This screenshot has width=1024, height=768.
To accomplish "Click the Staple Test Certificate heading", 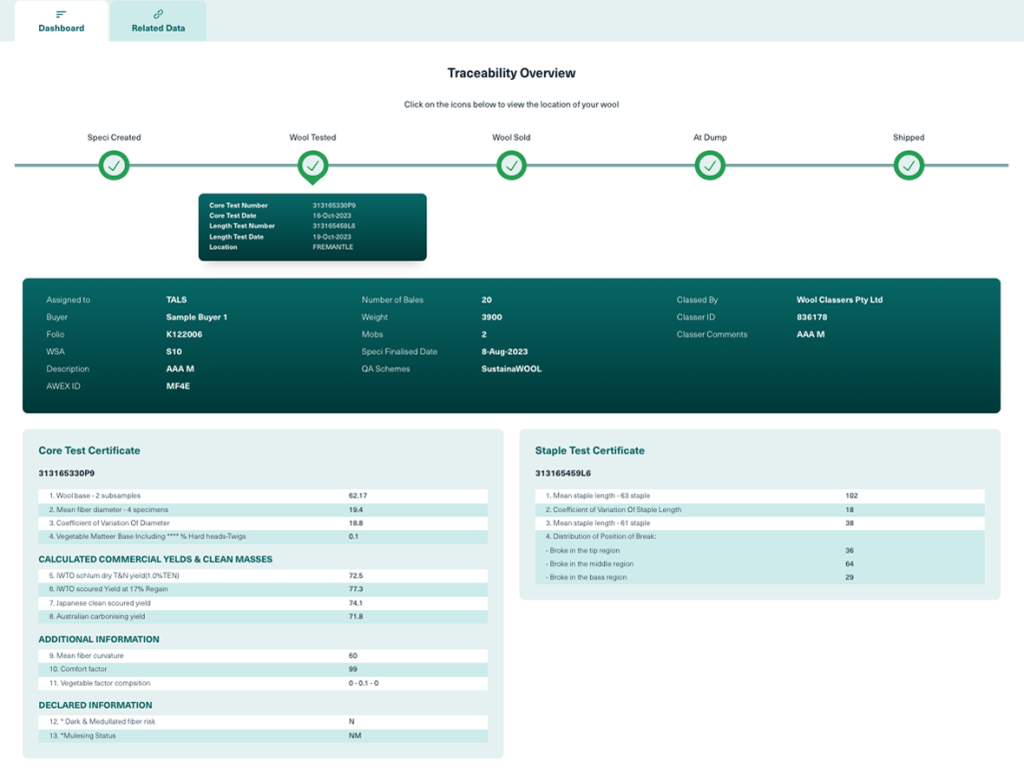I will (x=589, y=451).
